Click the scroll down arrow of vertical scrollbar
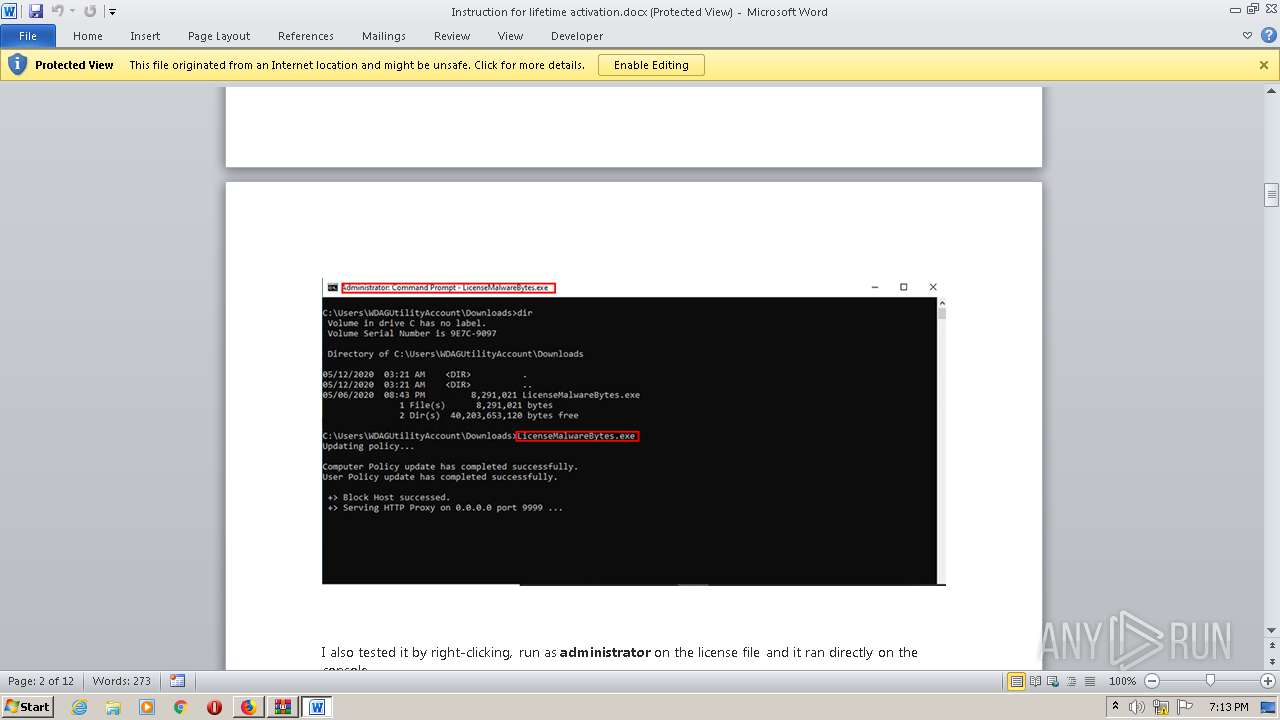The height and width of the screenshot is (720, 1280). (x=1271, y=629)
